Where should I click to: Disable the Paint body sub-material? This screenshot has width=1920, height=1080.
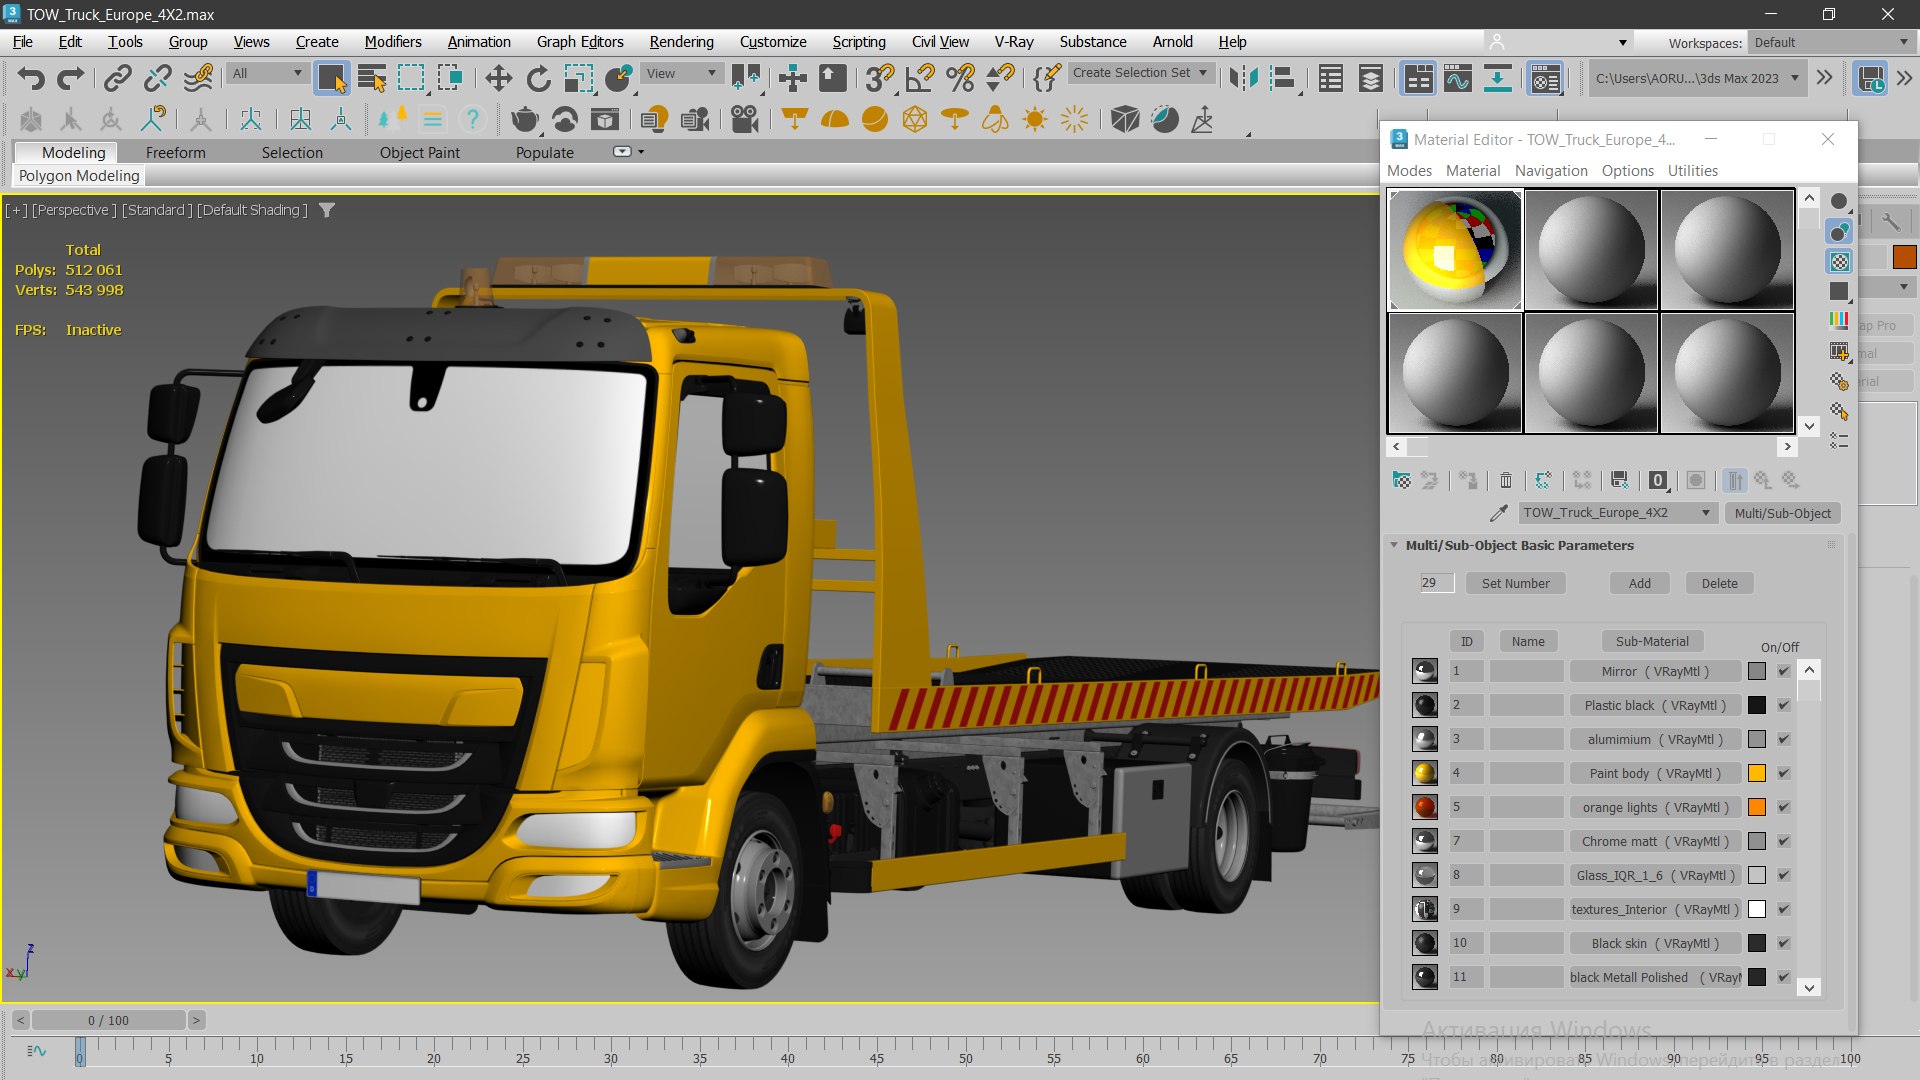pyautogui.click(x=1783, y=773)
